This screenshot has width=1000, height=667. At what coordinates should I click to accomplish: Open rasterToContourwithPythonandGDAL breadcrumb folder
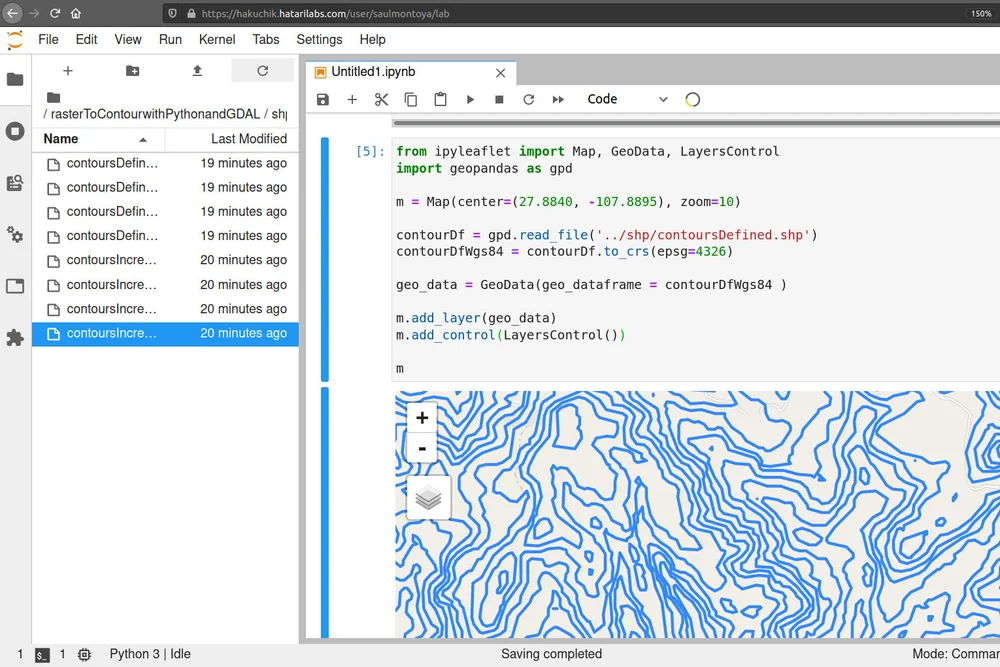155,114
